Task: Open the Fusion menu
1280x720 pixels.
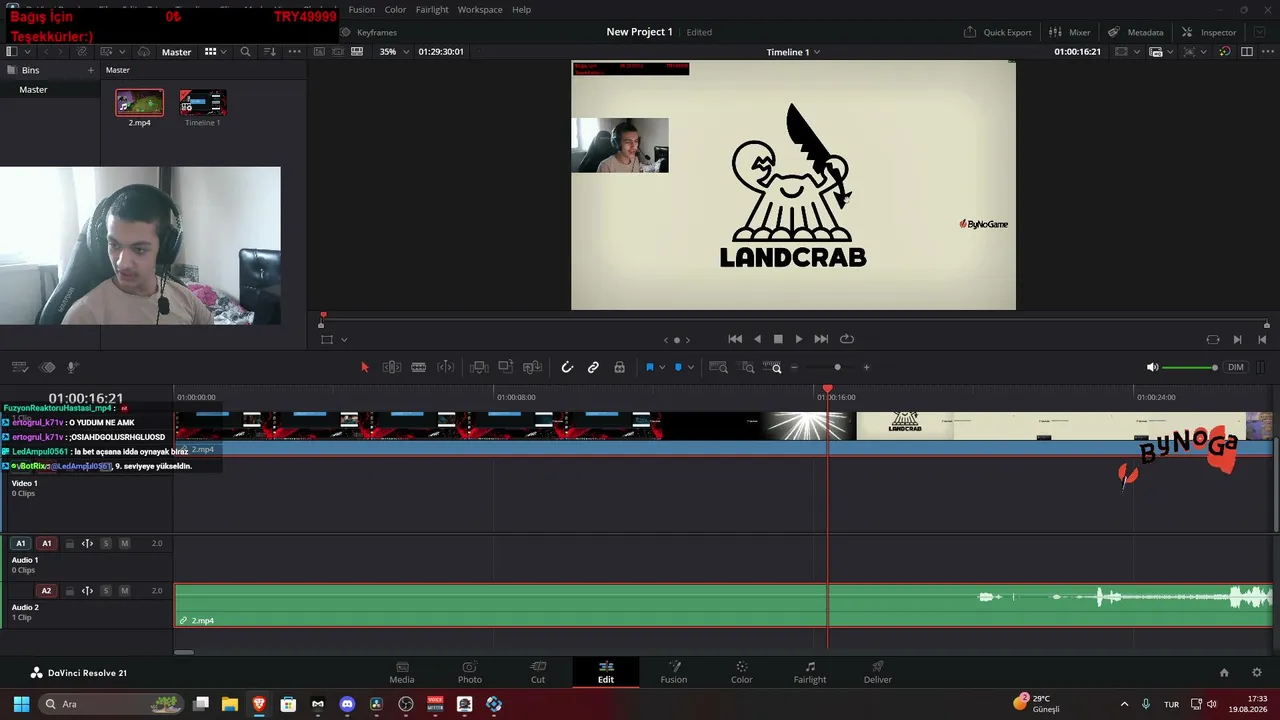Action: (x=362, y=9)
